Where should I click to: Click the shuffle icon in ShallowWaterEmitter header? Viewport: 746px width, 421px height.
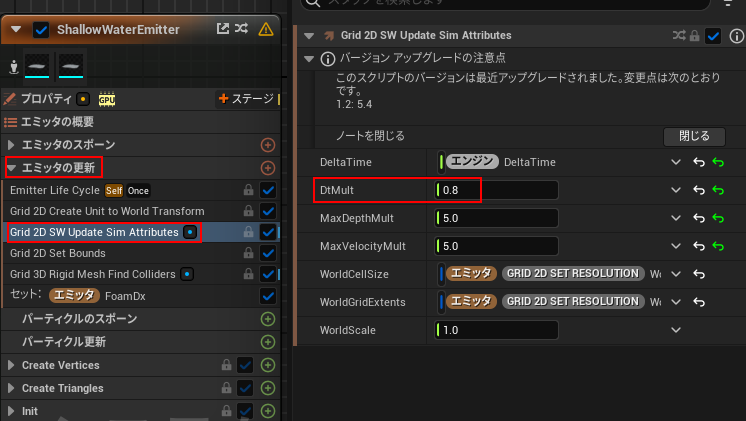tap(241, 29)
